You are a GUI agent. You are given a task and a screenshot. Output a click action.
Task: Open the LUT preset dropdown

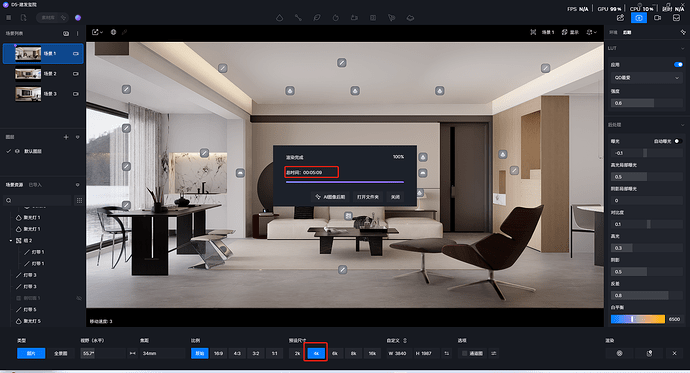tap(646, 78)
